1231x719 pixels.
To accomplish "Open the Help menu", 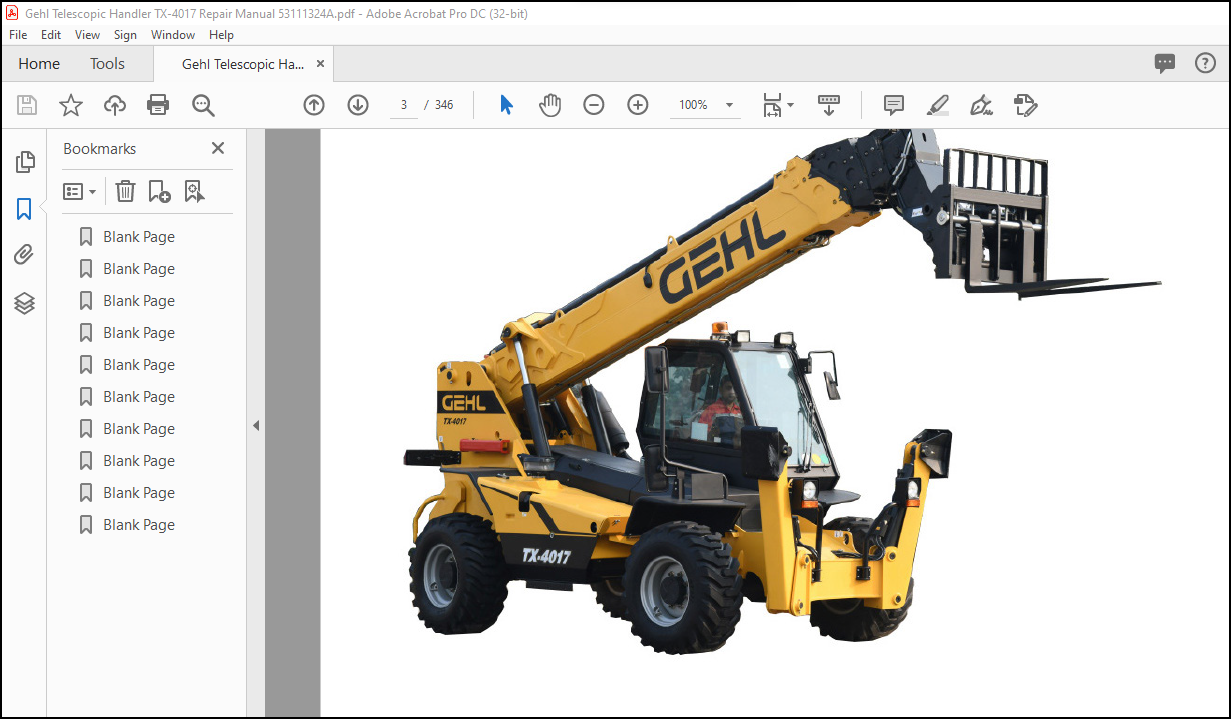I will [x=222, y=34].
